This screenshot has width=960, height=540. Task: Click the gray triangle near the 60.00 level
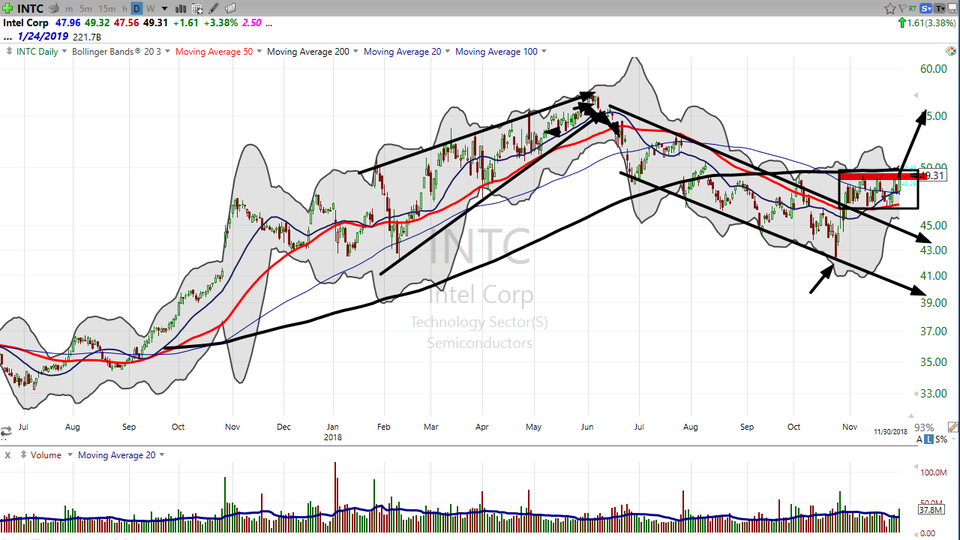[916, 95]
